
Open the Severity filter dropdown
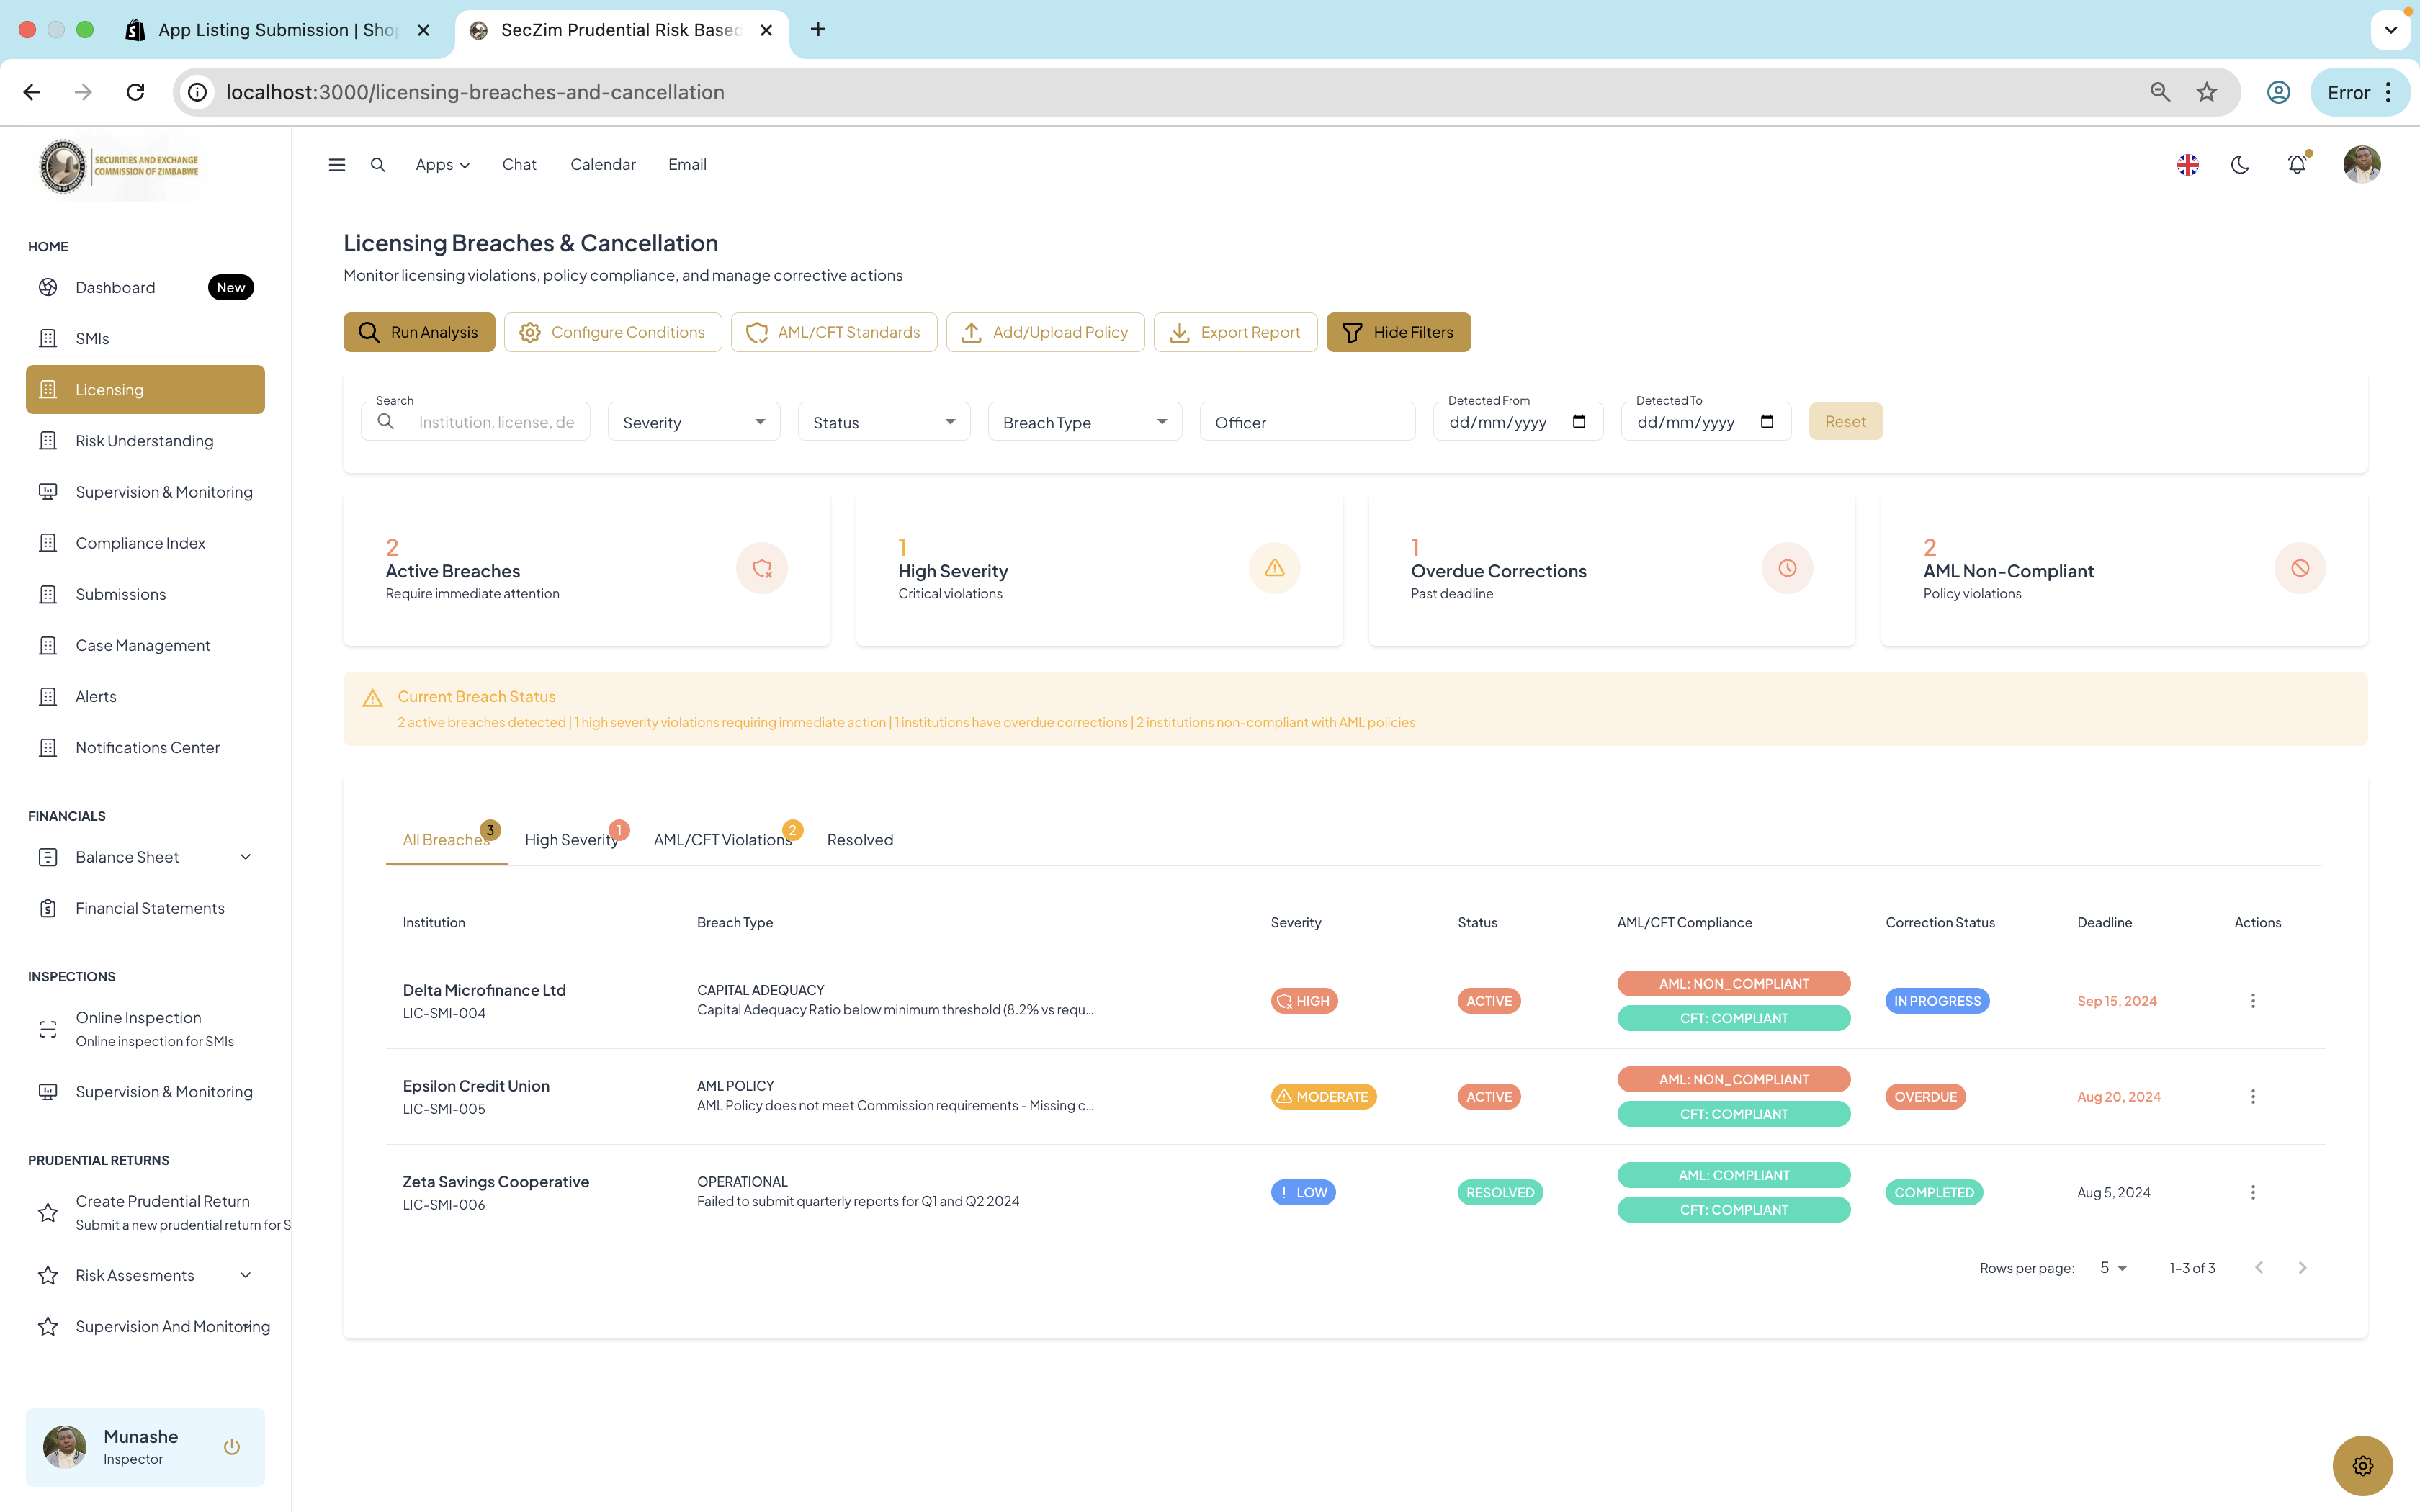[694, 422]
